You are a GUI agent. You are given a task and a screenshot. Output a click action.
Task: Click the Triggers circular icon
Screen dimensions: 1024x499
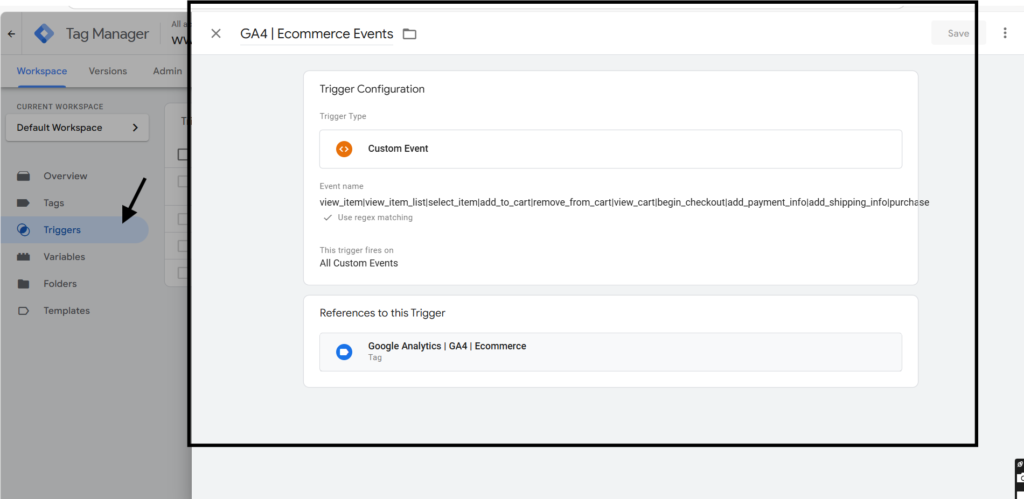click(x=24, y=230)
